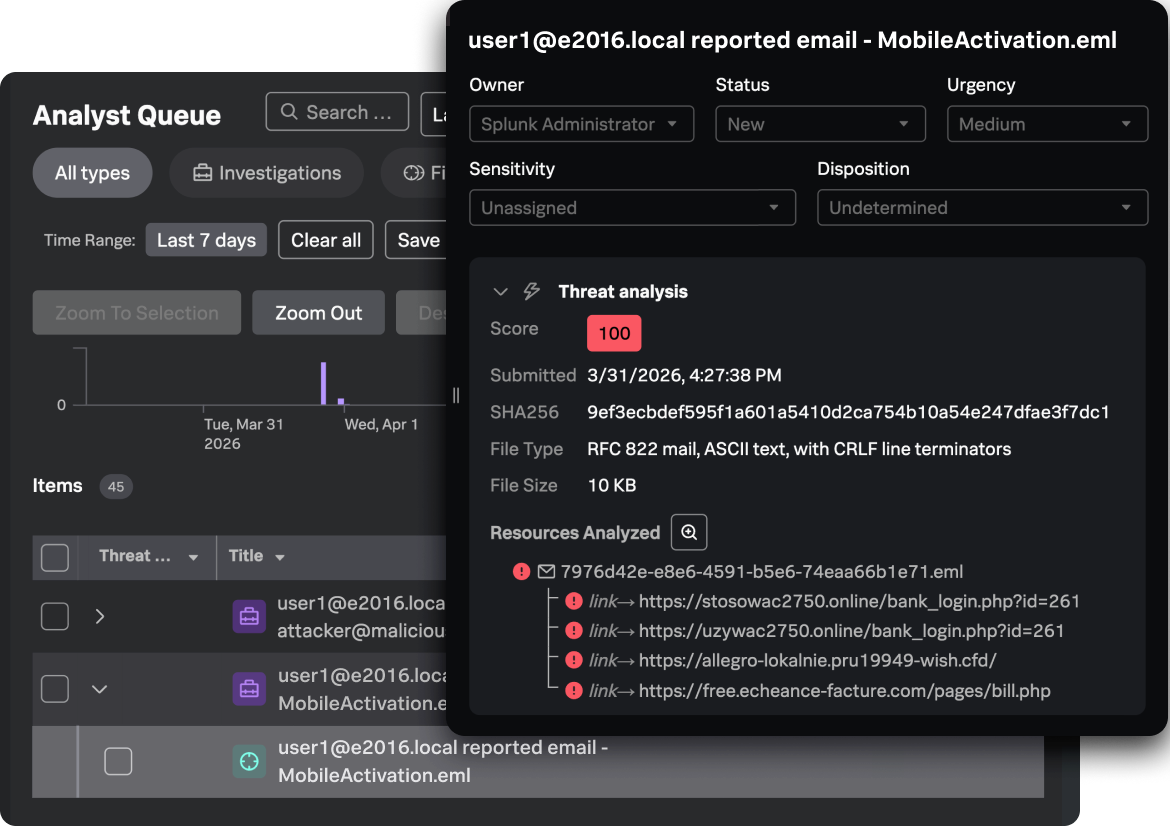Expand the attacker@malicious row chevron

pyautogui.click(x=100, y=616)
